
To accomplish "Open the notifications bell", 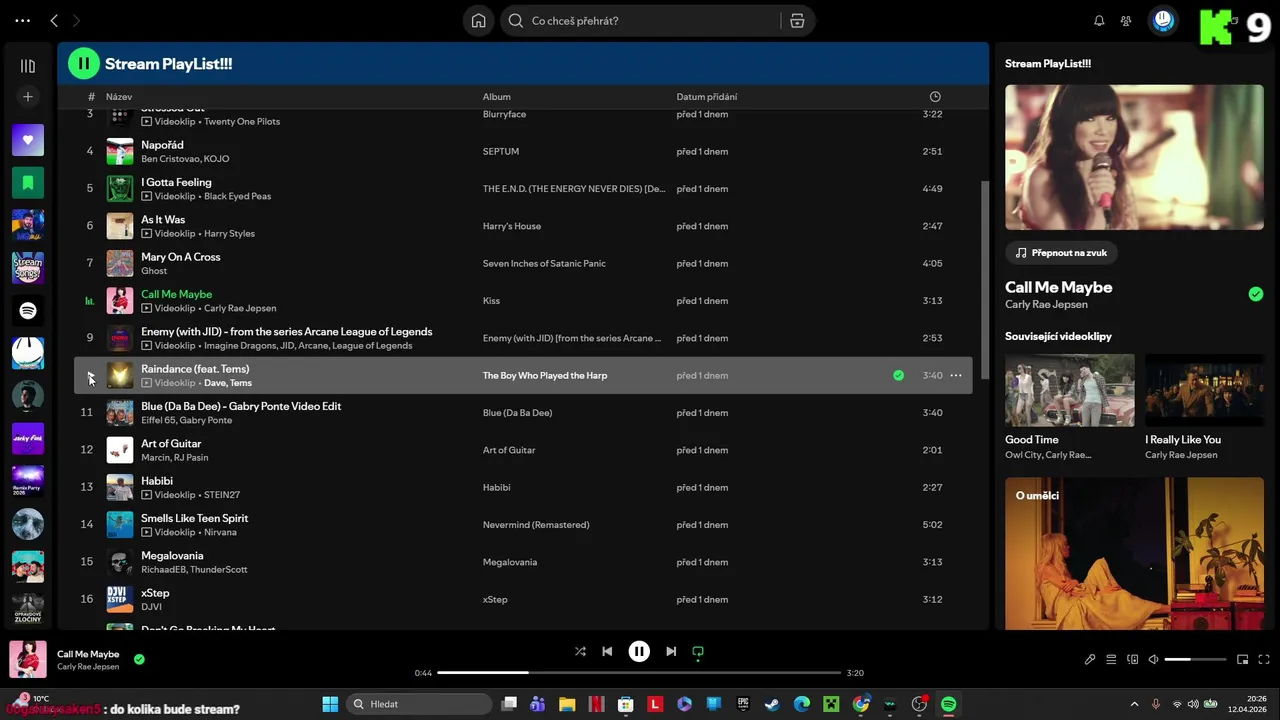I will [x=1099, y=20].
